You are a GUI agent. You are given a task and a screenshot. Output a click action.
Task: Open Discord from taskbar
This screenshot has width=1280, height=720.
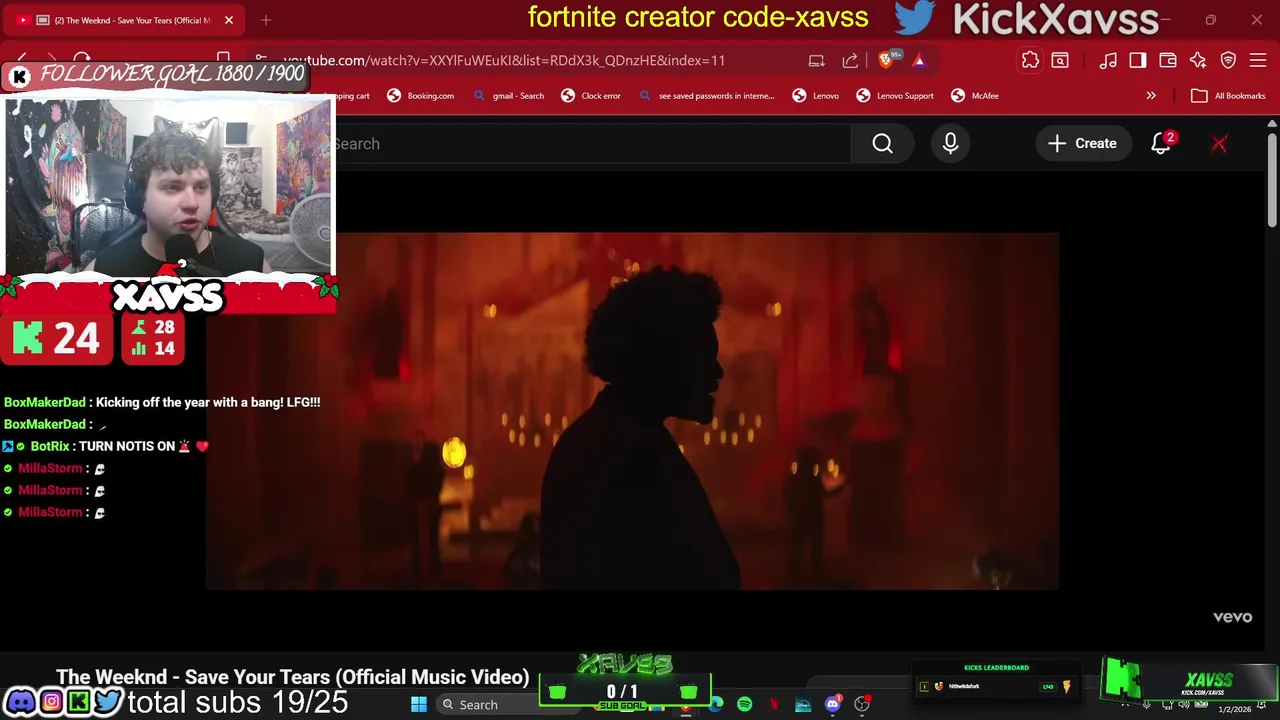coord(832,705)
